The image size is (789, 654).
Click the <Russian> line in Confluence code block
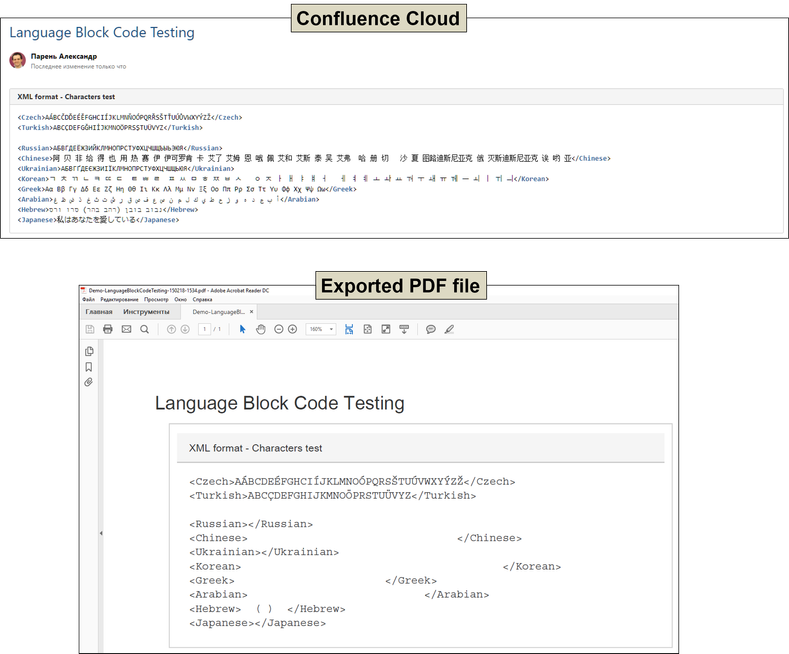(x=120, y=148)
